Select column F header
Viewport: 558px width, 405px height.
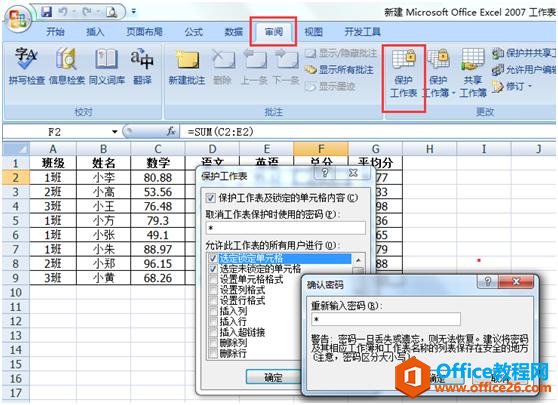(321, 148)
